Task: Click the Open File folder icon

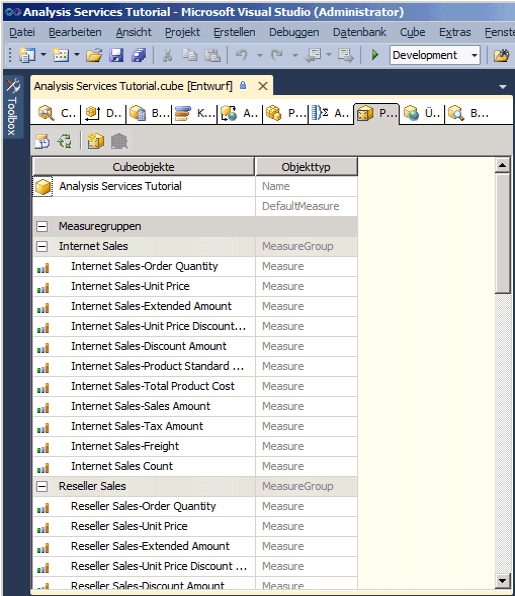Action: tap(94, 55)
